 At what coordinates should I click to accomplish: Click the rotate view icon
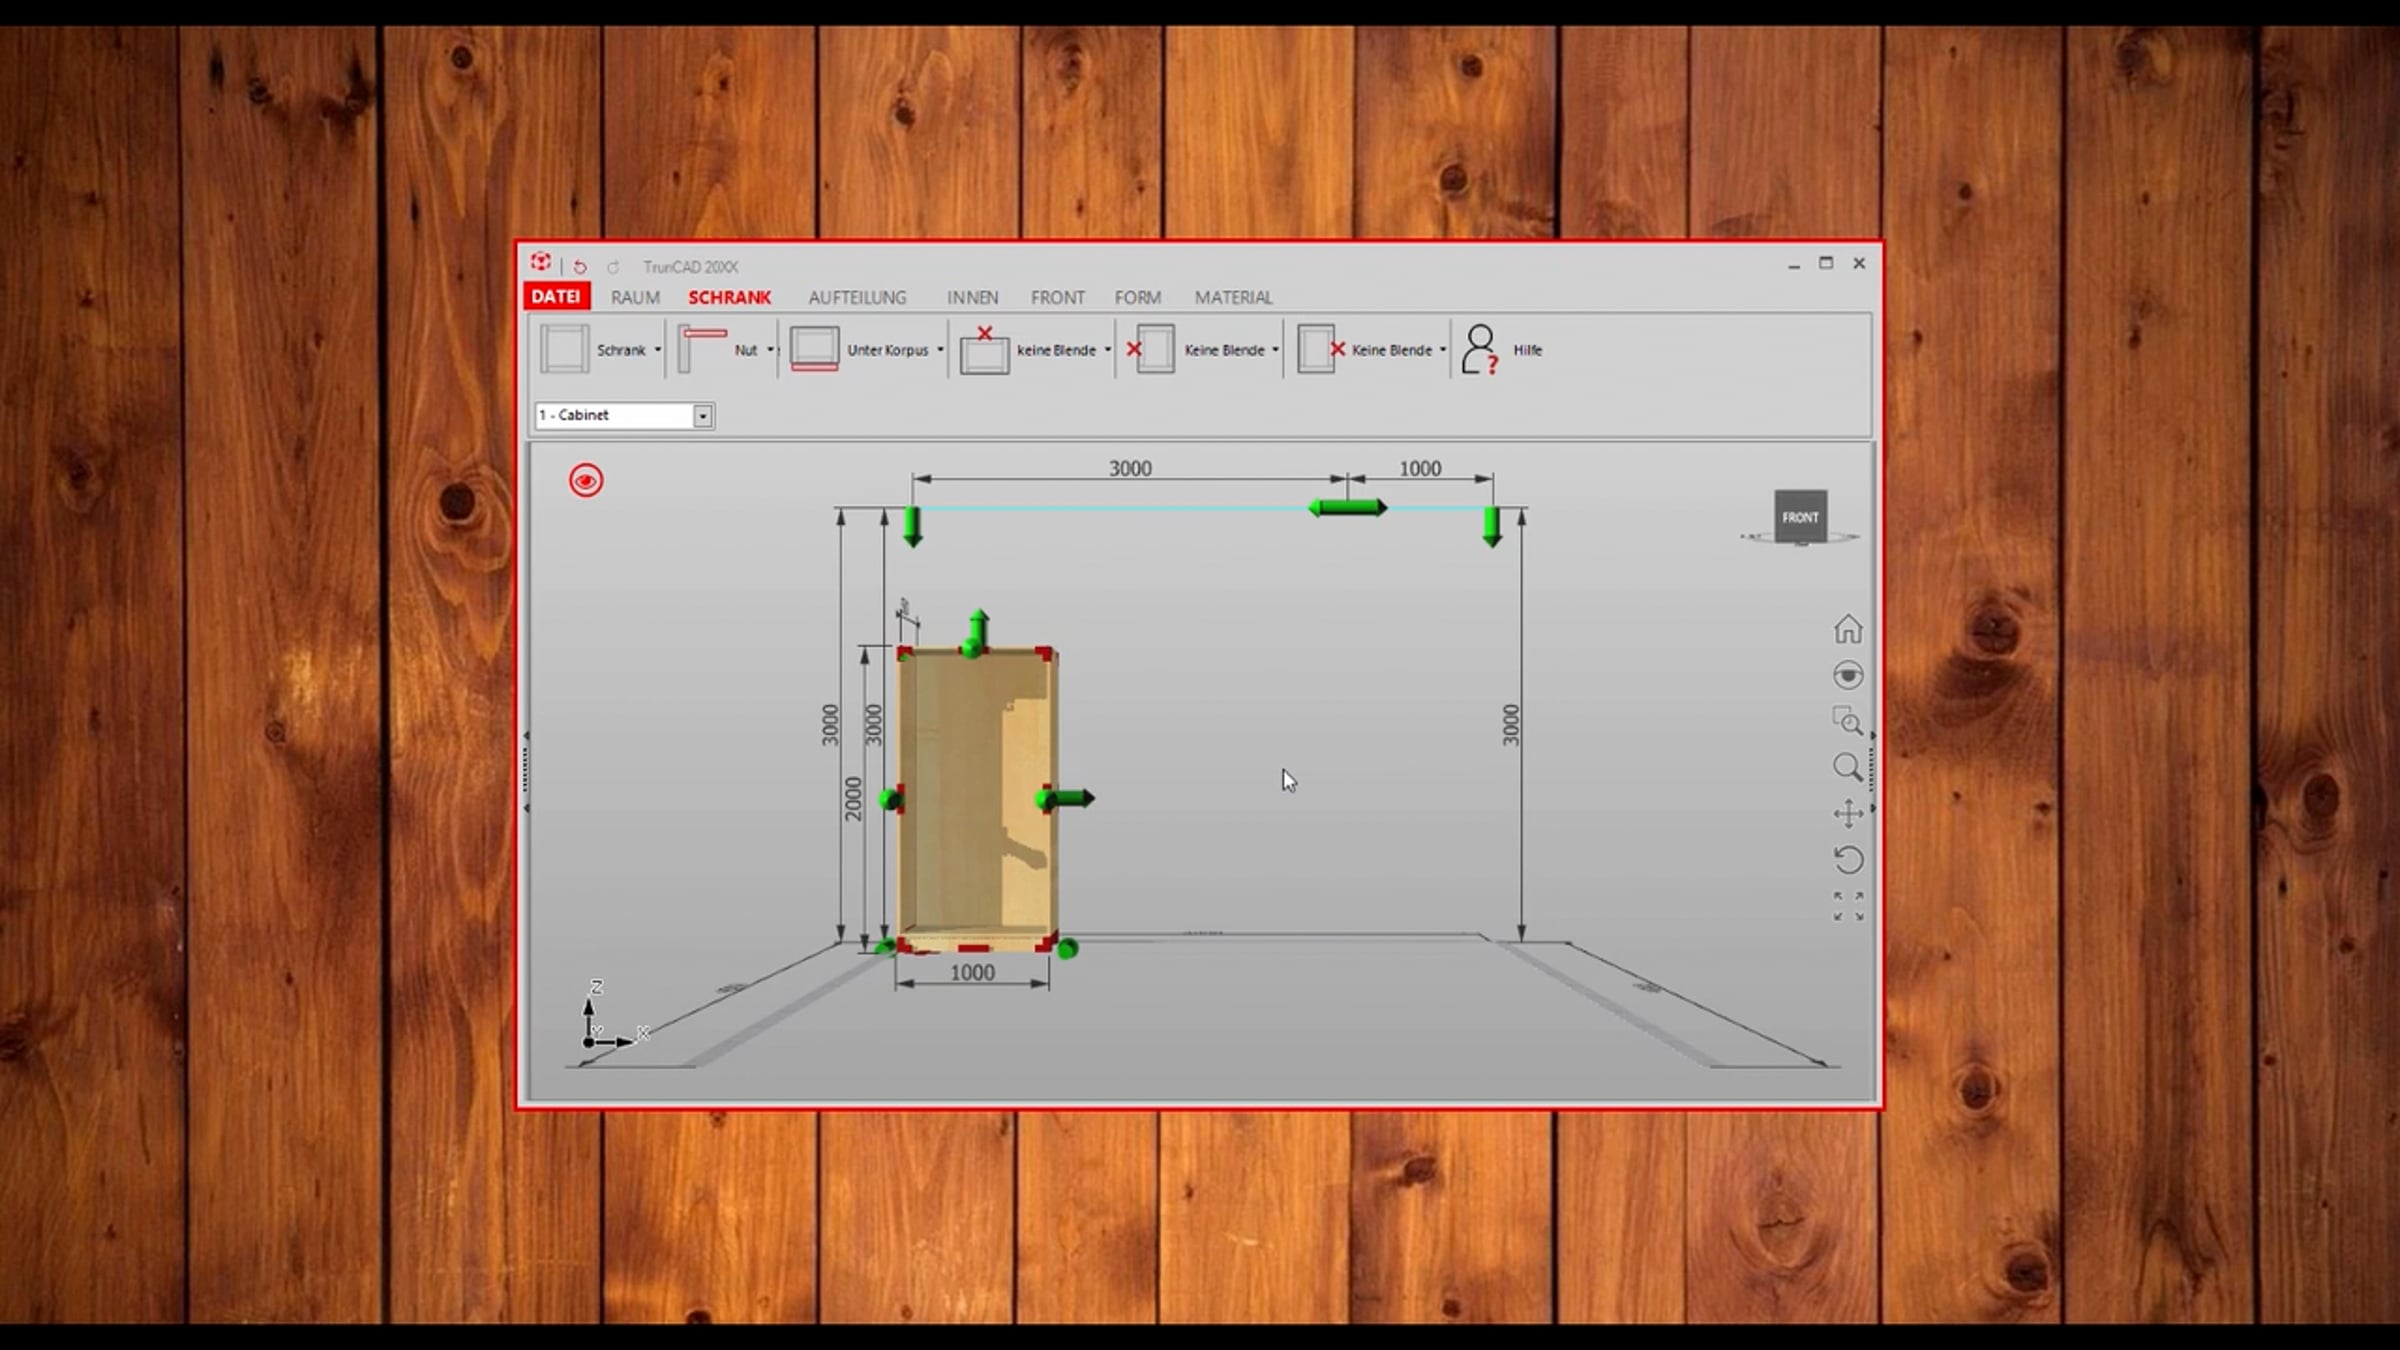[1848, 860]
